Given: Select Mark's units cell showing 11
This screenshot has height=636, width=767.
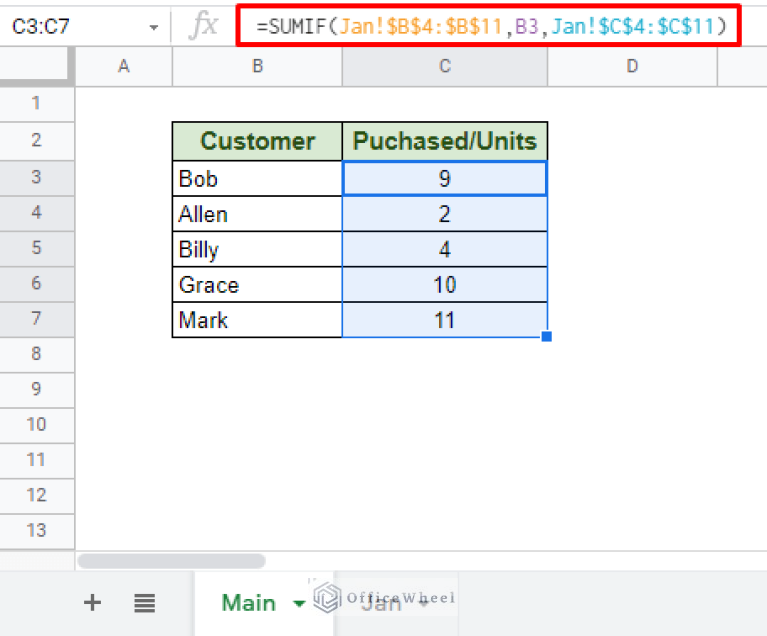Looking at the screenshot, I should tap(445, 320).
